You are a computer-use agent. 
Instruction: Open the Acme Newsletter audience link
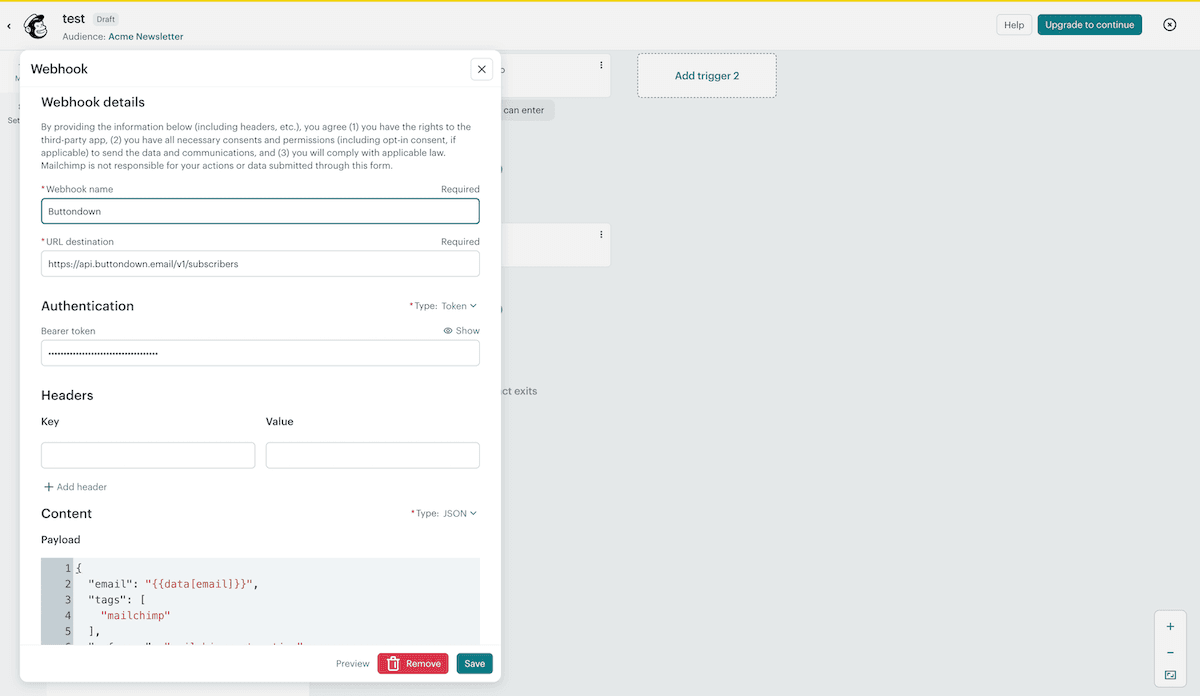pos(145,35)
